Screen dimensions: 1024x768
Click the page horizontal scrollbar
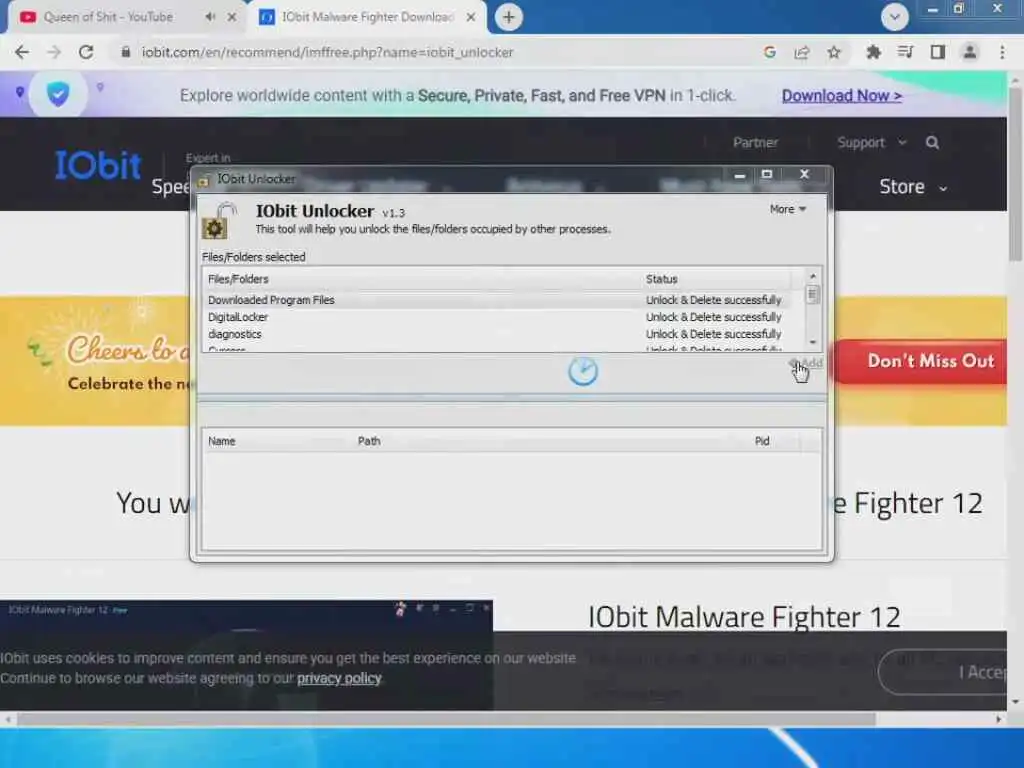(x=445, y=719)
